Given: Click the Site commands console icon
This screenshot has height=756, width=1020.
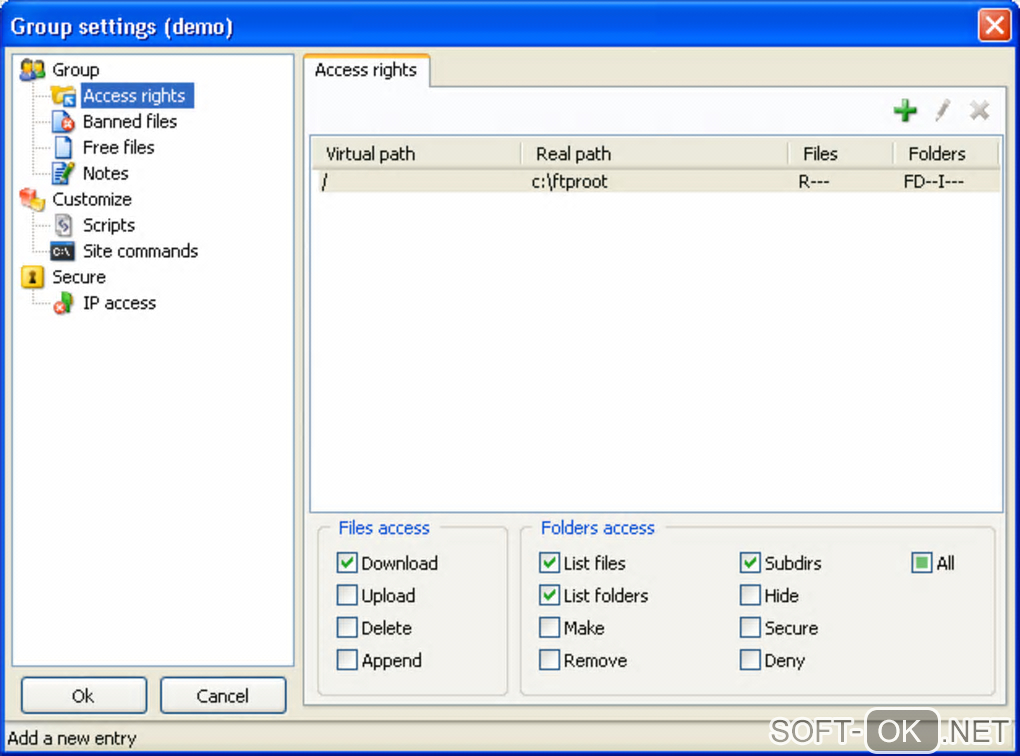Looking at the screenshot, I should [62, 251].
